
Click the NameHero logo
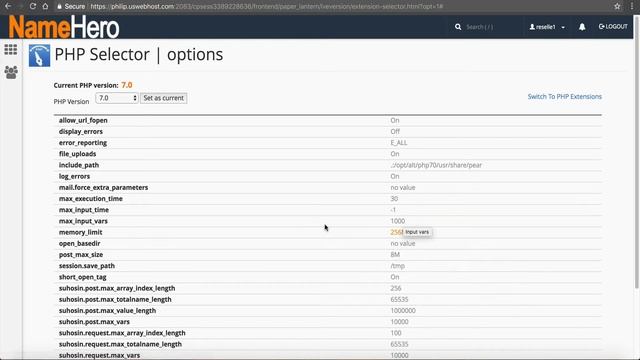click(64, 27)
